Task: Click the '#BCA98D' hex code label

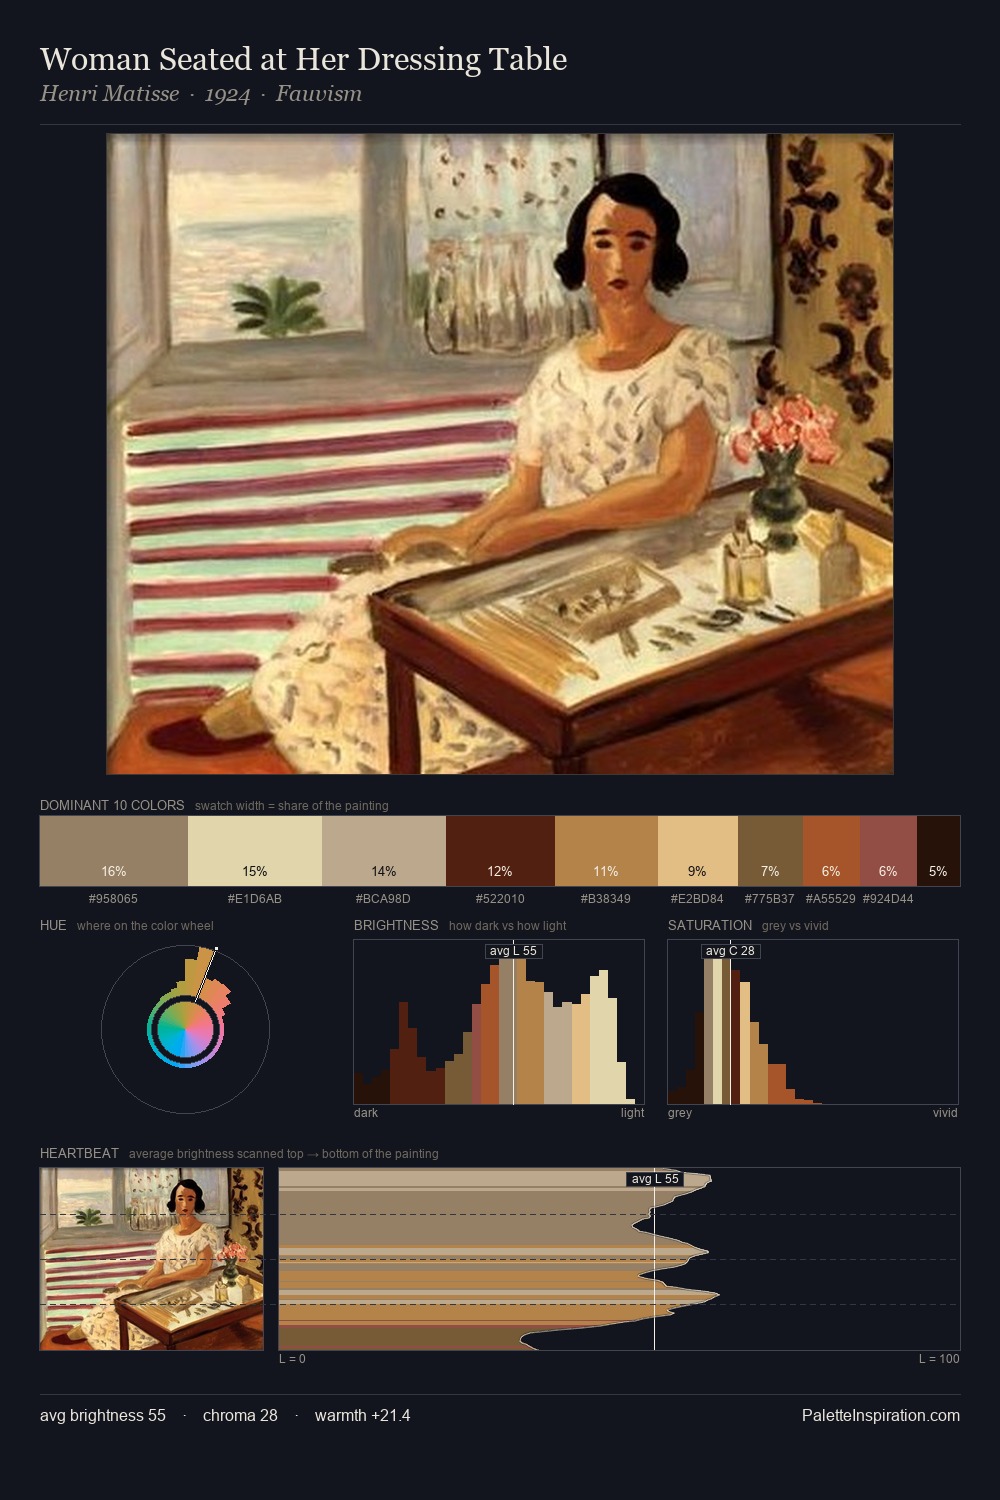Action: pos(384,898)
